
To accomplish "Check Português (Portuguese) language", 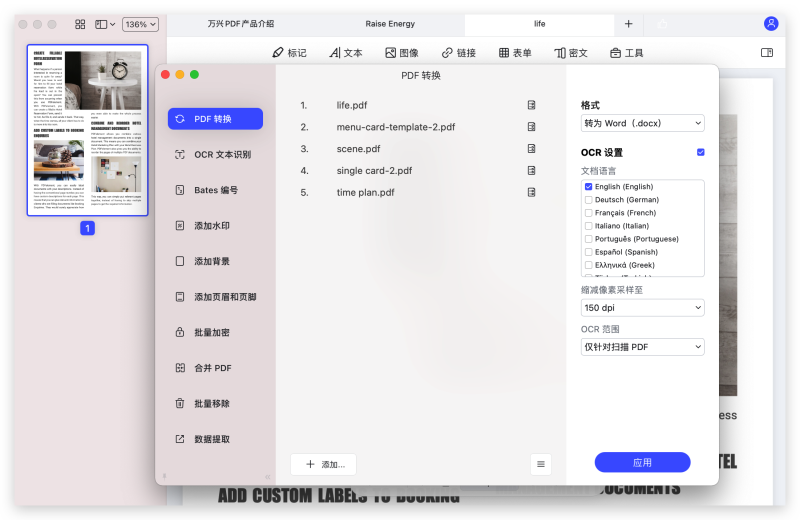I will coord(588,239).
